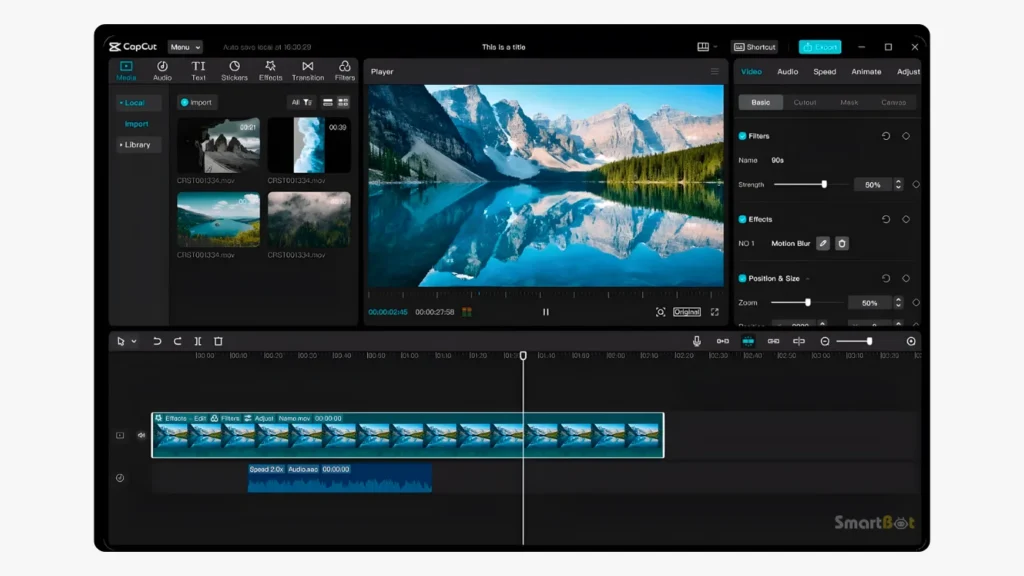Click the Undo icon

[157, 341]
